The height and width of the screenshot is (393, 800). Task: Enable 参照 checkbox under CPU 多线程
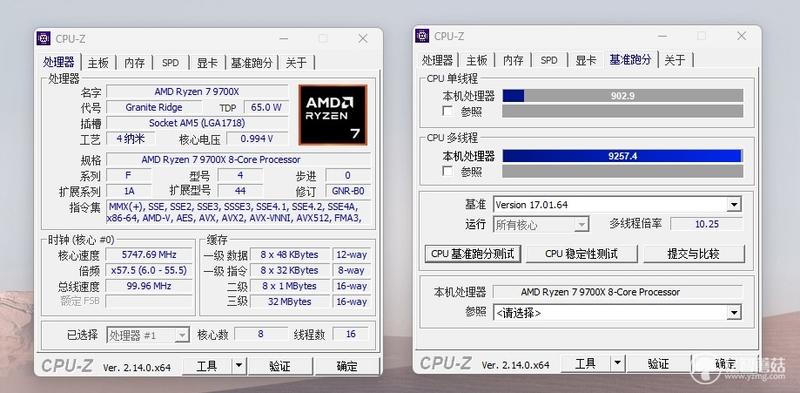click(x=447, y=171)
